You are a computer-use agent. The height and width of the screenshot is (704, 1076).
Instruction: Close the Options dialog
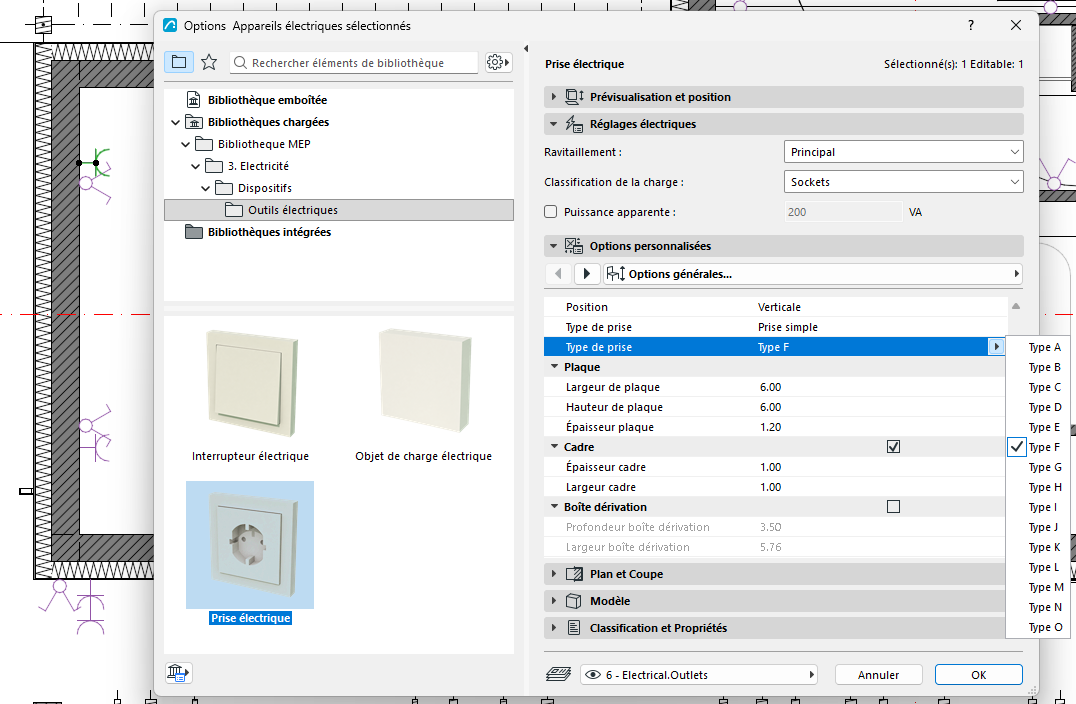(x=1016, y=25)
